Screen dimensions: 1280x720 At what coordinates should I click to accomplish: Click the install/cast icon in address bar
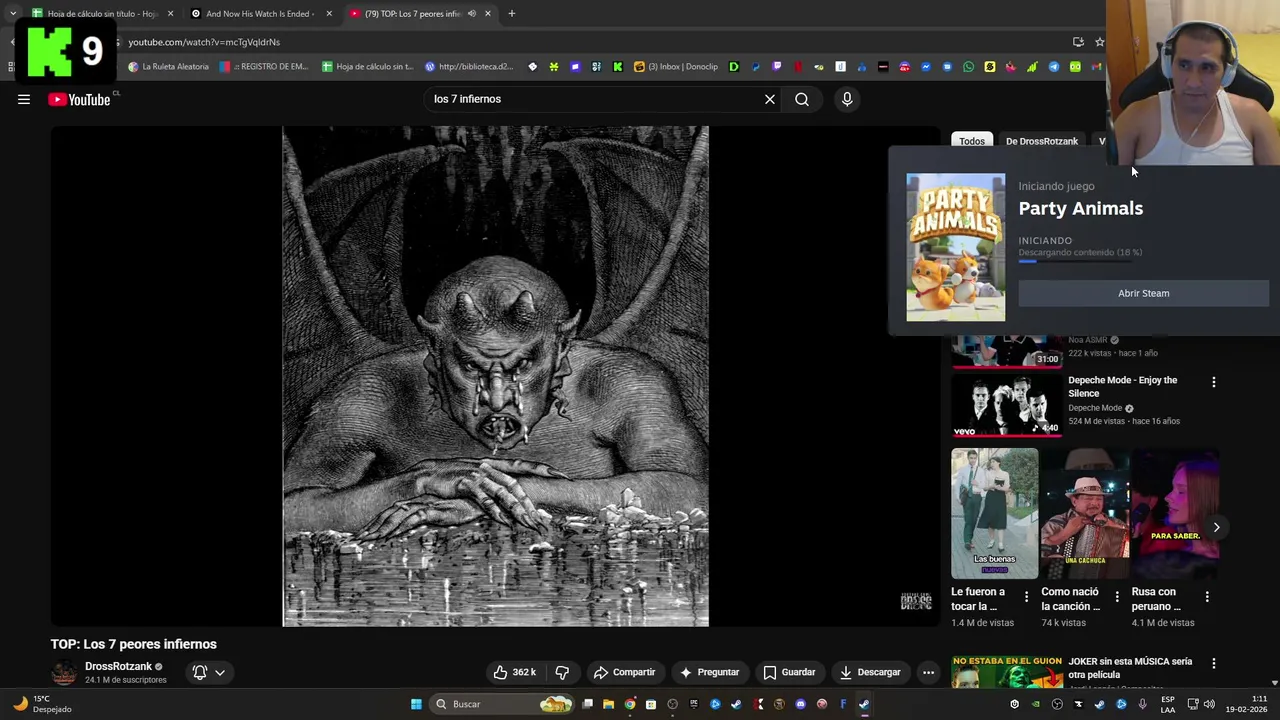click(x=1078, y=42)
